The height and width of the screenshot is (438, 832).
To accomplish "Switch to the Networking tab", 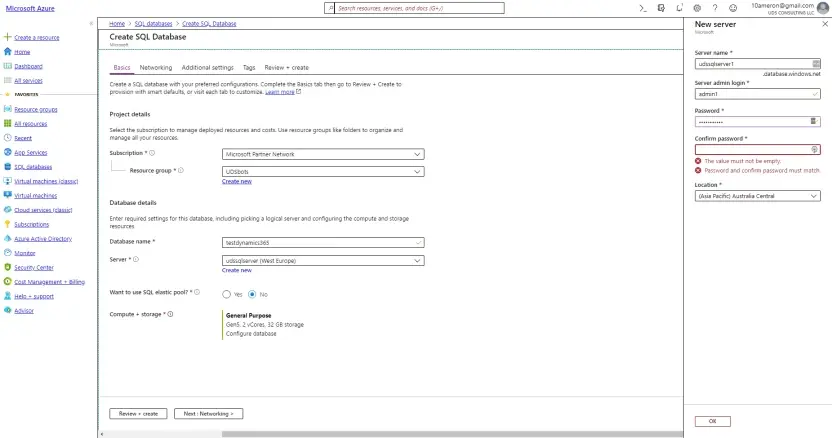I will (155, 67).
